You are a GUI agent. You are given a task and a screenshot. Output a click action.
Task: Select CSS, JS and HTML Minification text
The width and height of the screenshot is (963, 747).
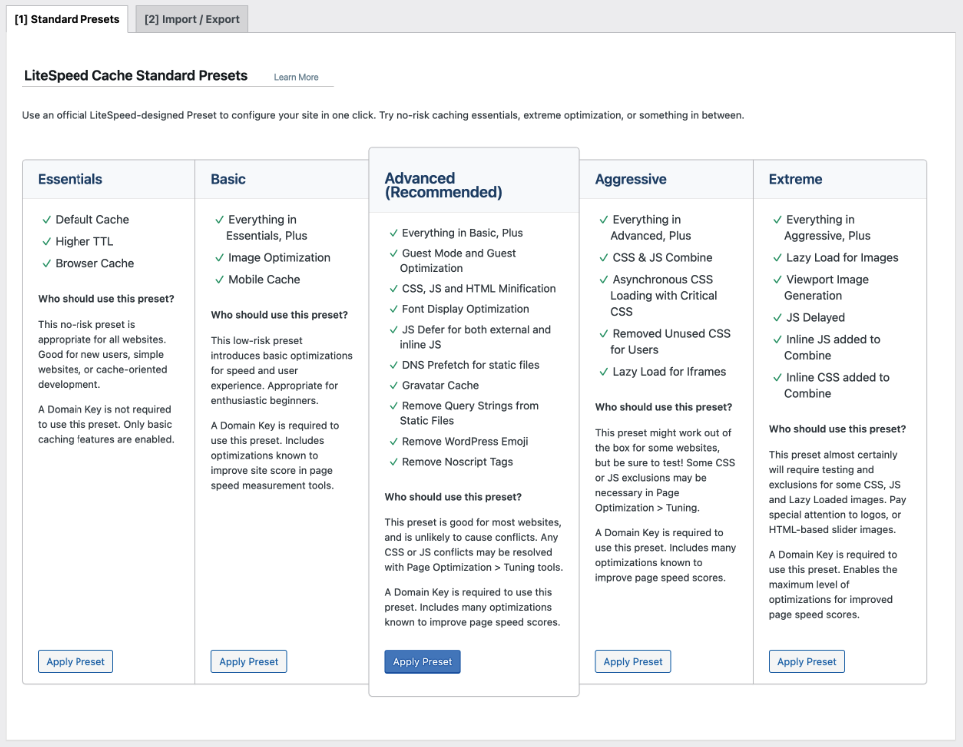(x=478, y=289)
